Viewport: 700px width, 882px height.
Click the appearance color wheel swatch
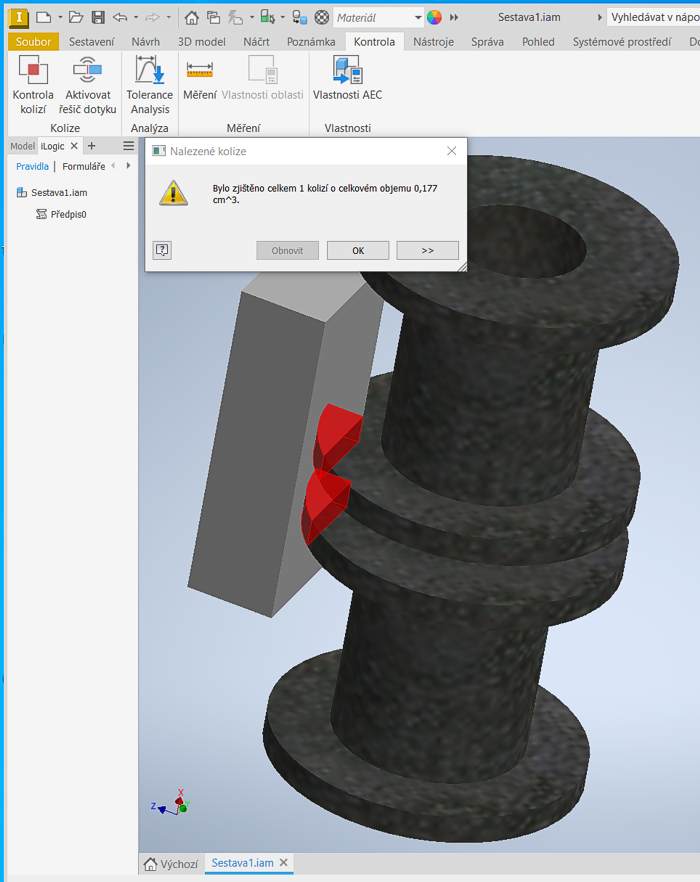[x=434, y=17]
